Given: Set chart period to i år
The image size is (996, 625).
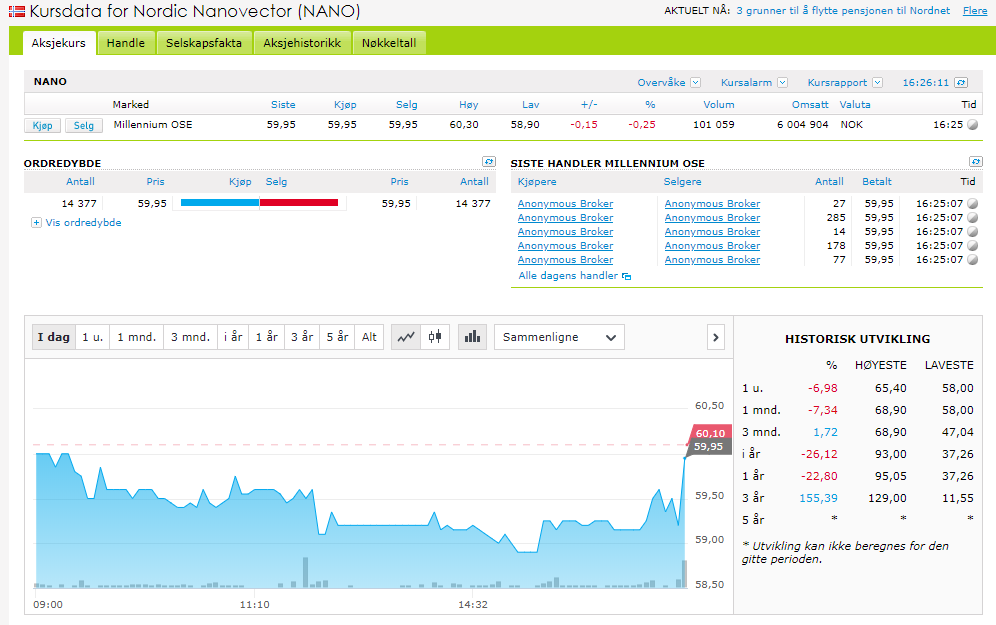Looking at the screenshot, I should click(233, 337).
